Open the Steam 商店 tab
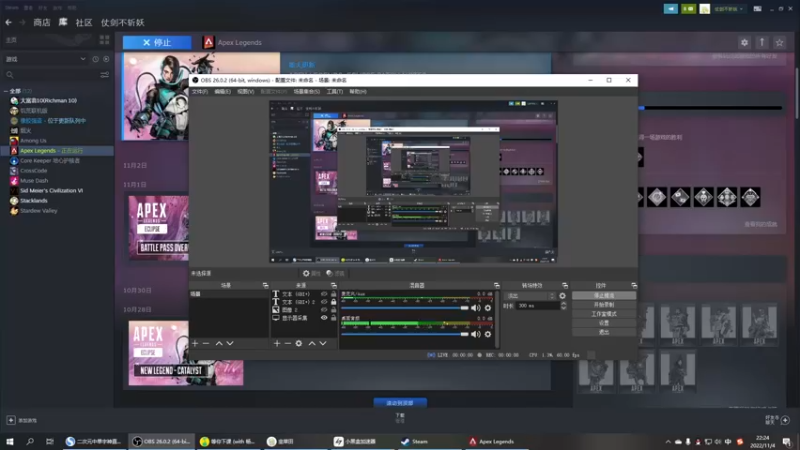 pyautogui.click(x=42, y=22)
